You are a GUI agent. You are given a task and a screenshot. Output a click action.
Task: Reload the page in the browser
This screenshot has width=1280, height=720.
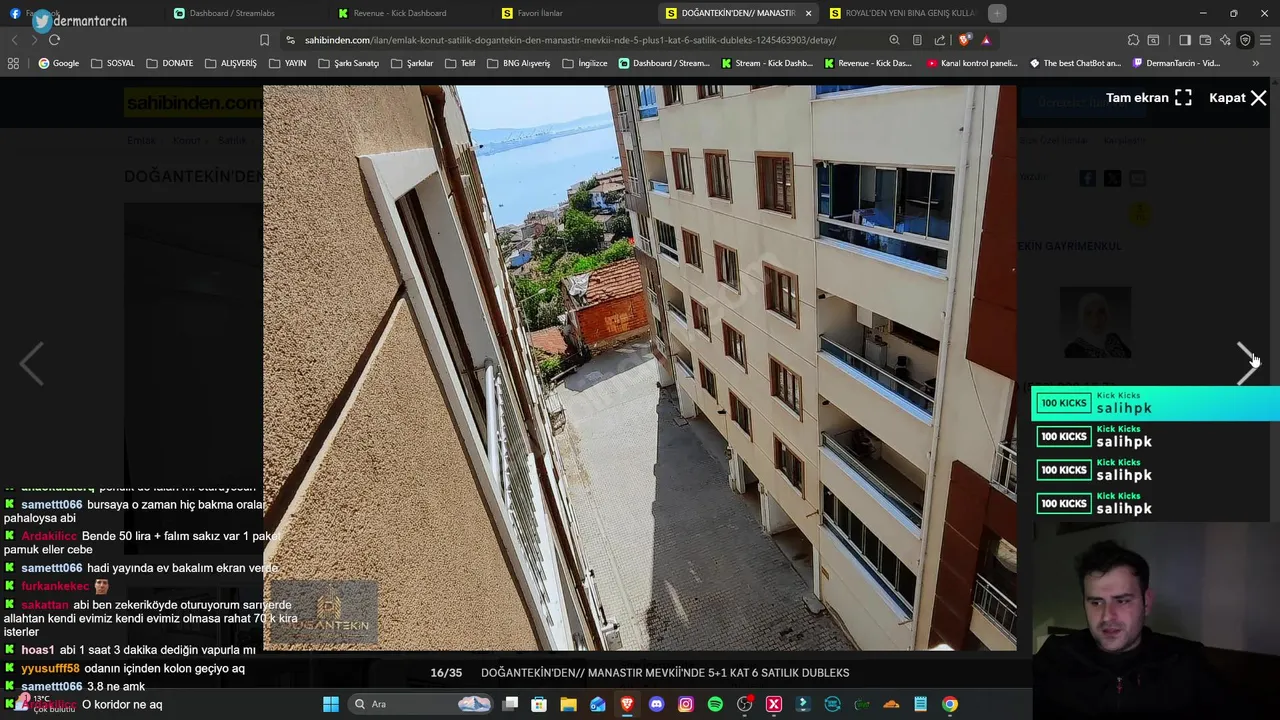click(x=54, y=40)
